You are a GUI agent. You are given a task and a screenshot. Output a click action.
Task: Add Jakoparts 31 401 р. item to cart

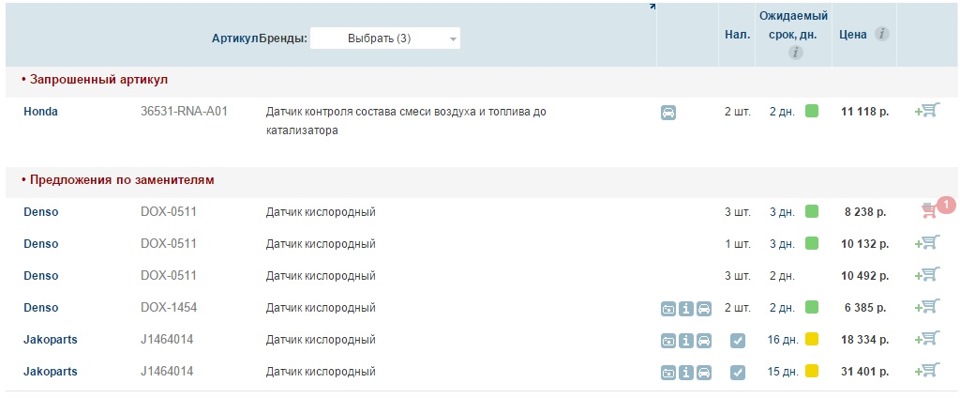click(927, 370)
